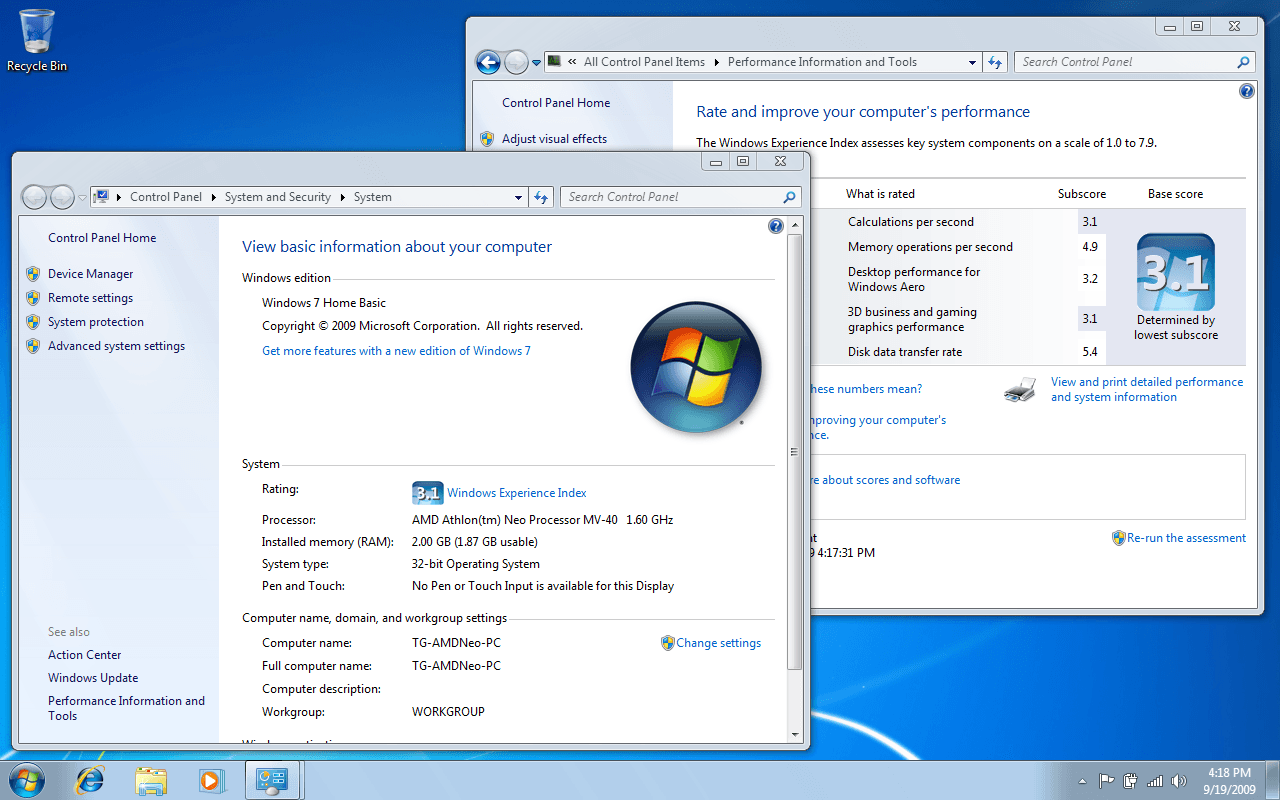Click the power/battery tray icon

pyautogui.click(x=1131, y=781)
